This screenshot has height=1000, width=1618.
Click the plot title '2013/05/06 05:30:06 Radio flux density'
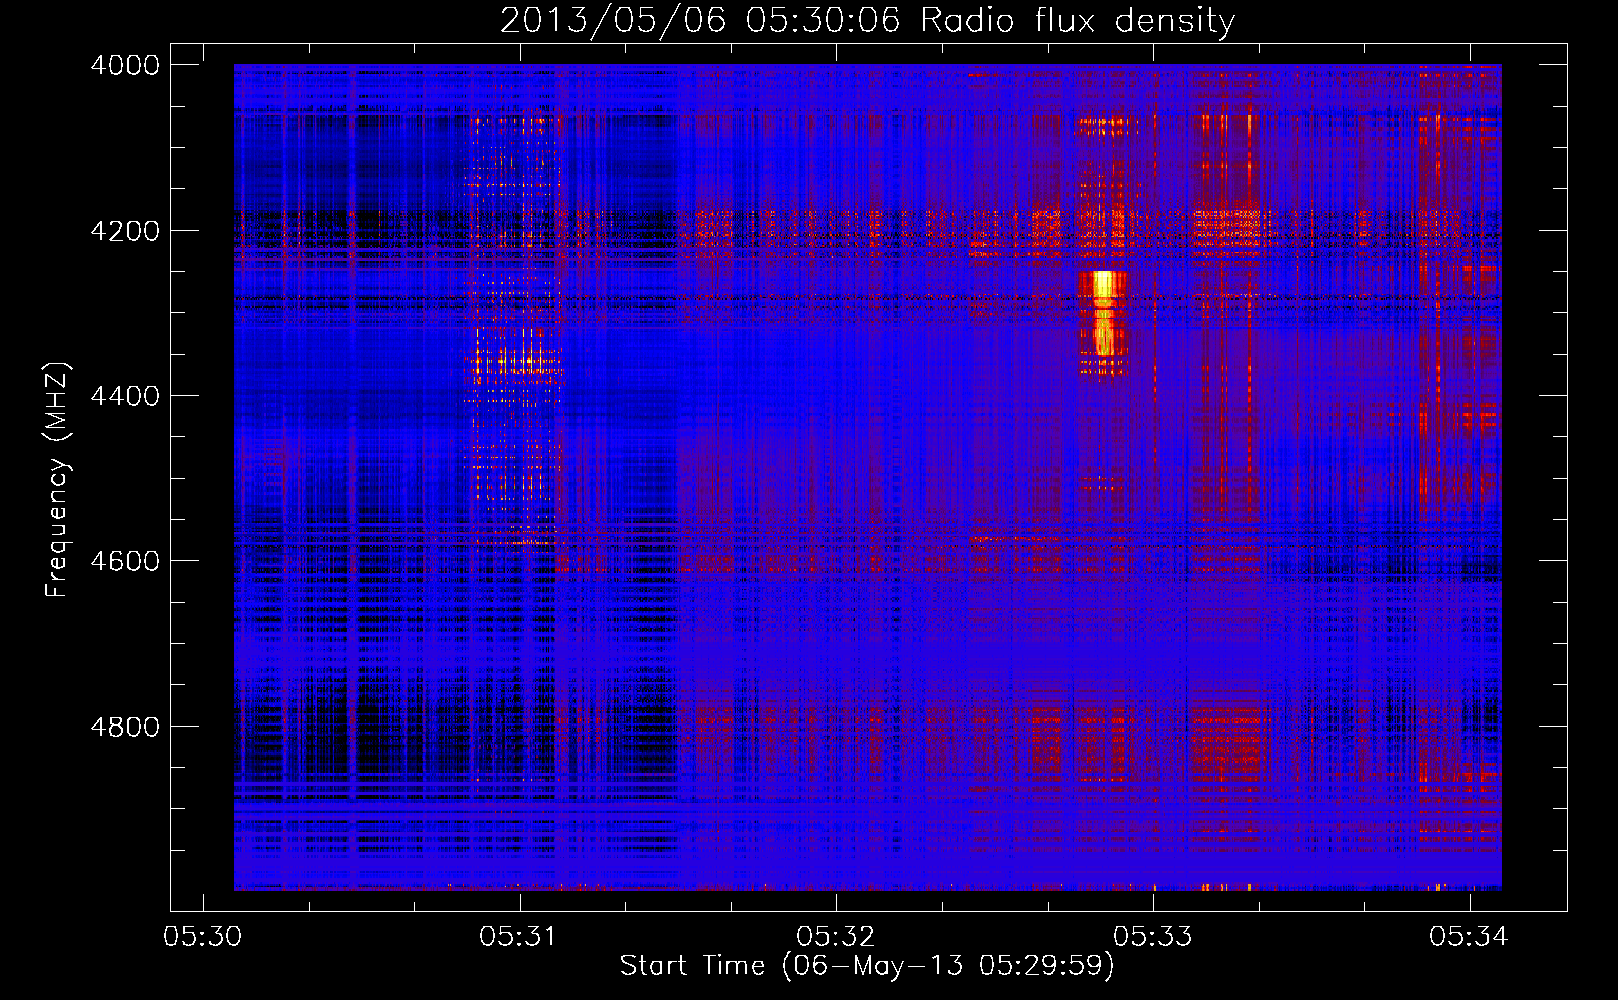[x=867, y=20]
